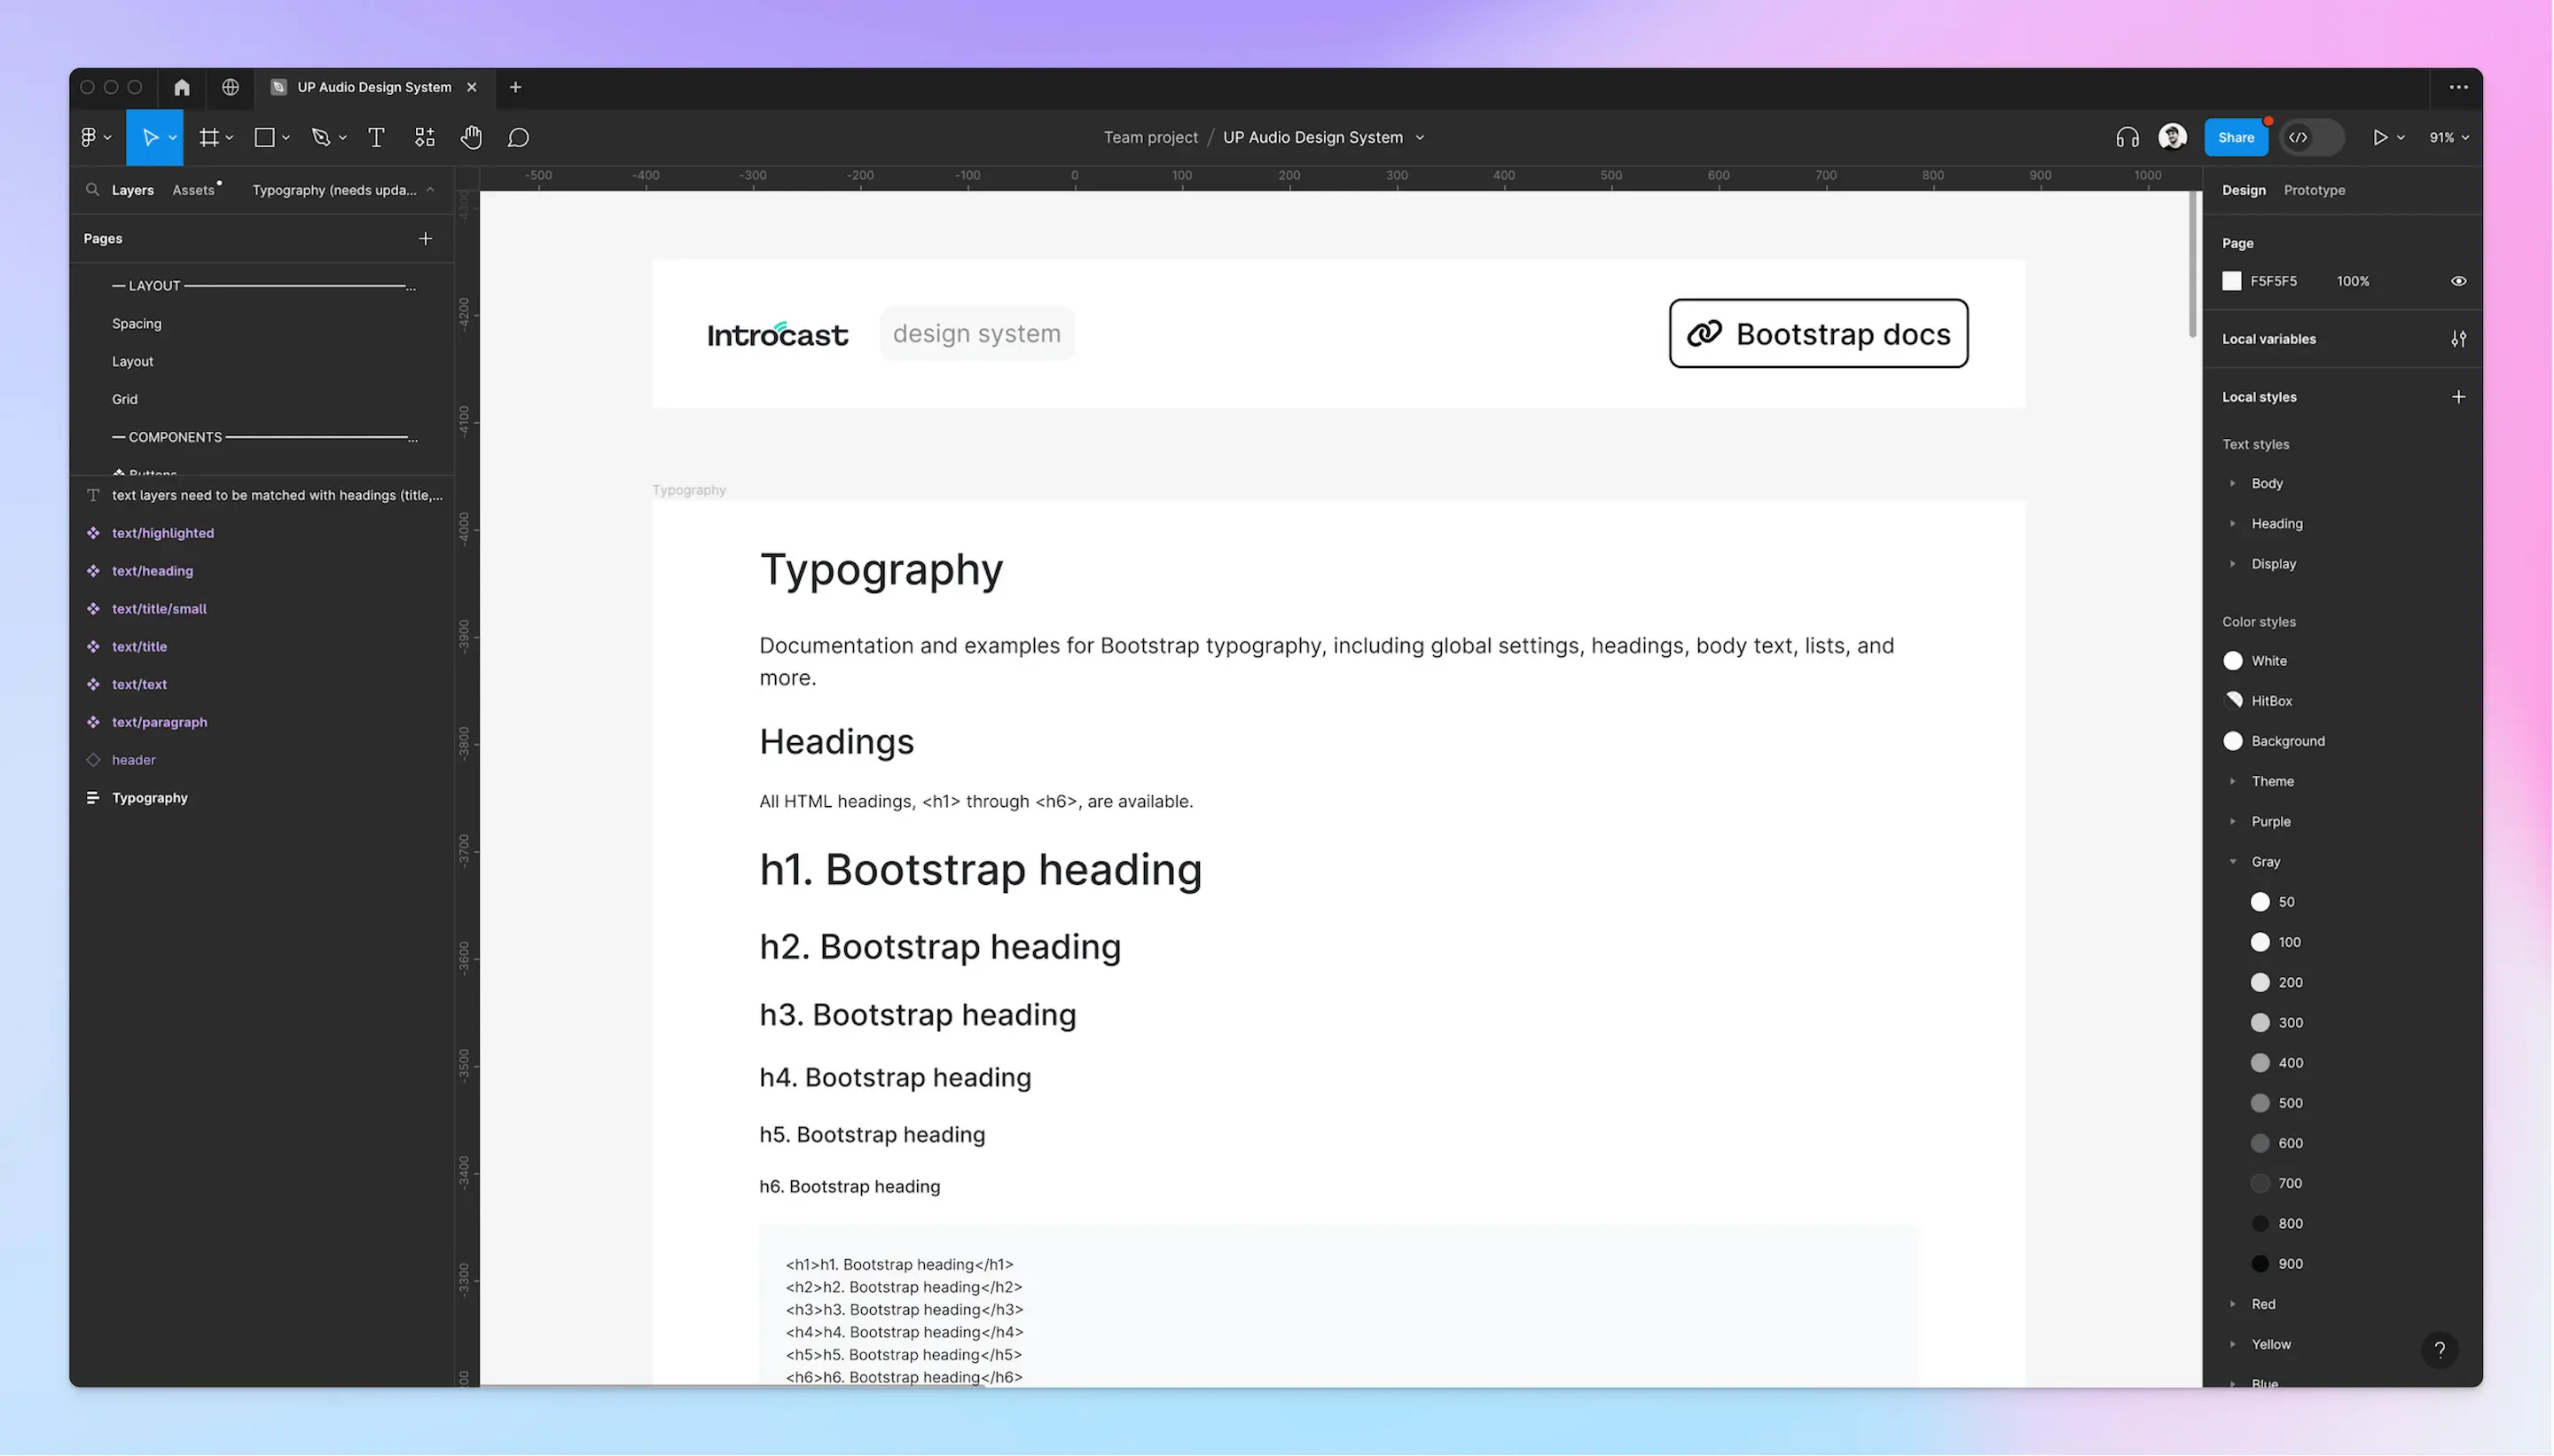Select the Frame tool

pyautogui.click(x=209, y=137)
